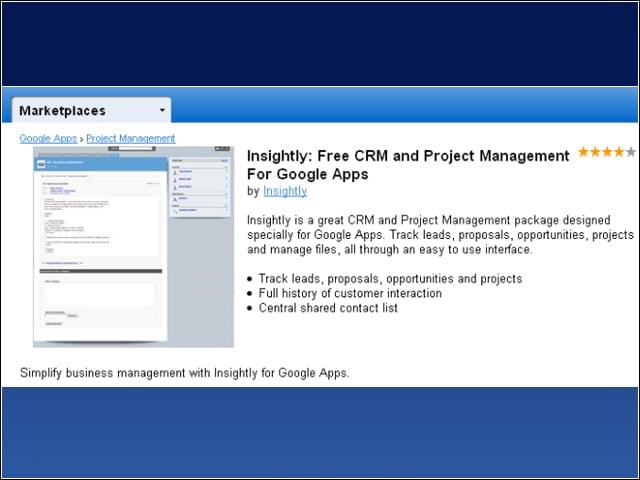
Task: Open the Project Management breadcrumb link
Action: click(131, 138)
